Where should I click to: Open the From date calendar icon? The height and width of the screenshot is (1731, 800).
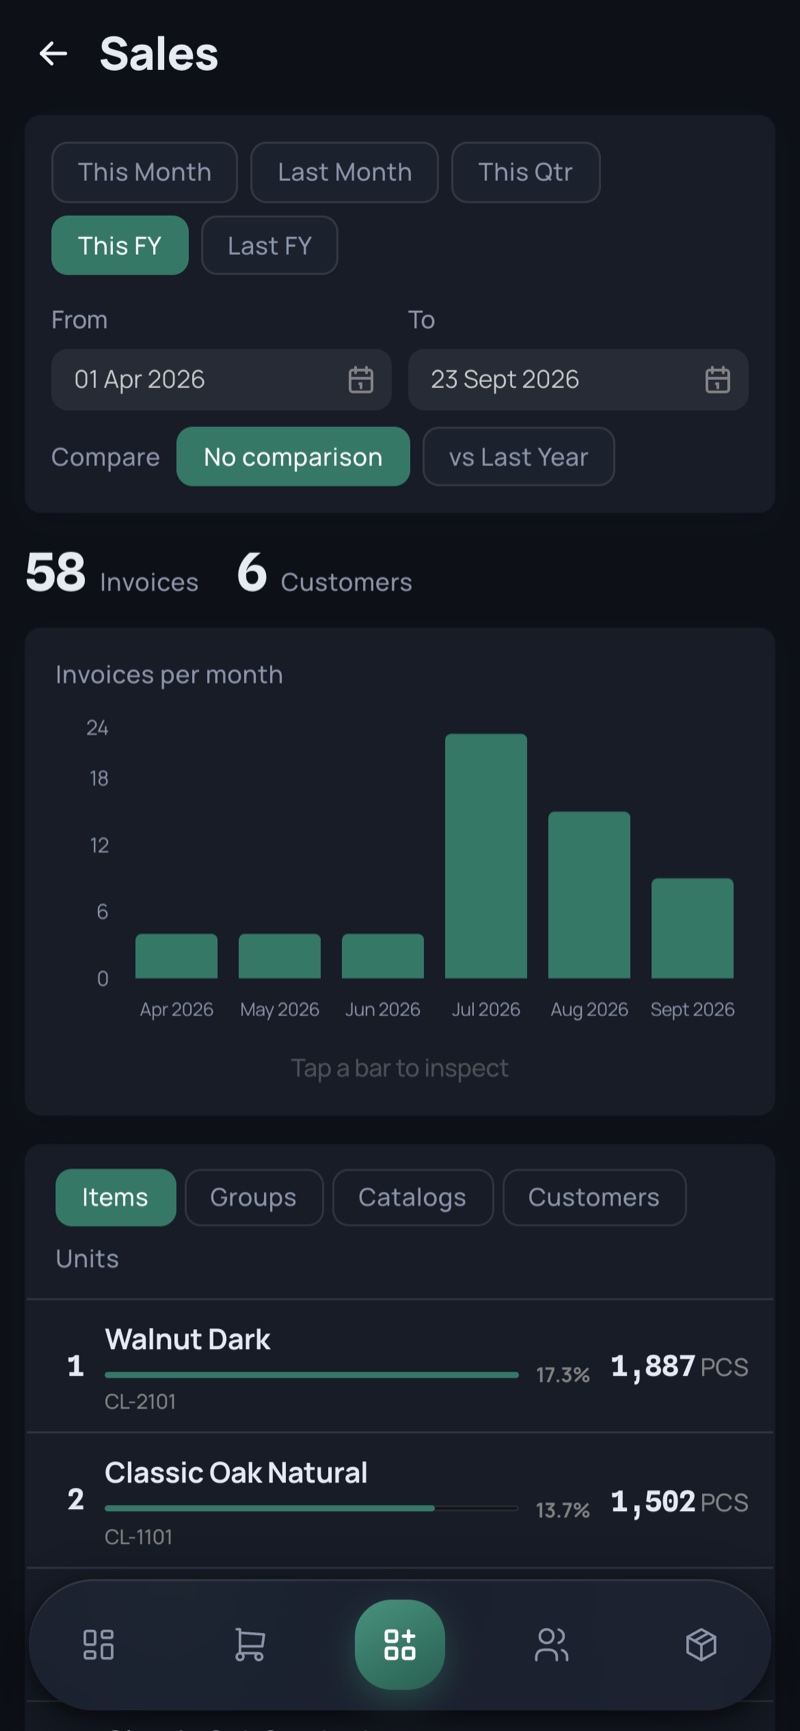click(x=361, y=380)
